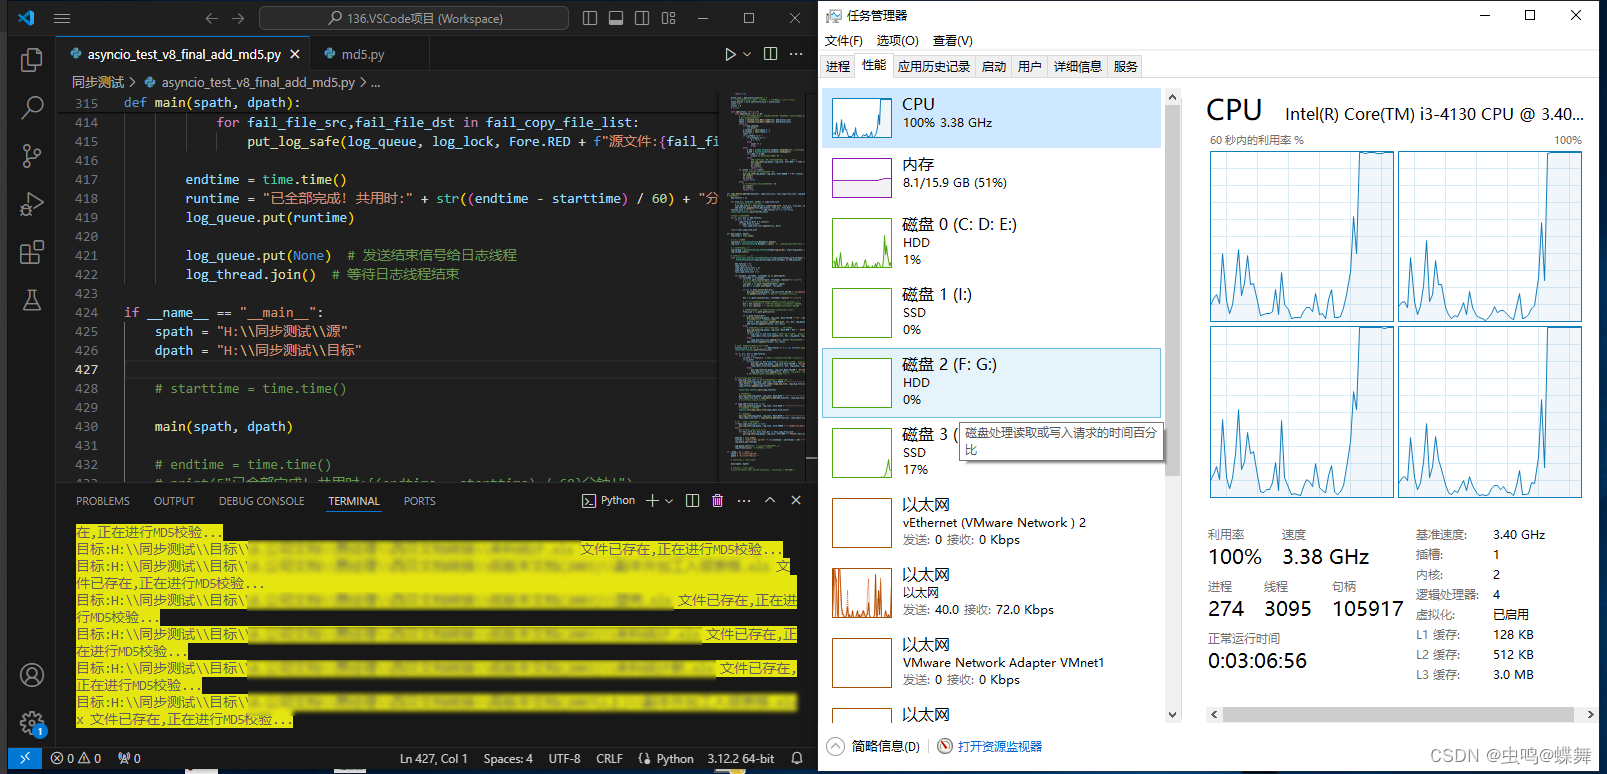Select the 内存 performance item
The height and width of the screenshot is (774, 1607).
992,178
